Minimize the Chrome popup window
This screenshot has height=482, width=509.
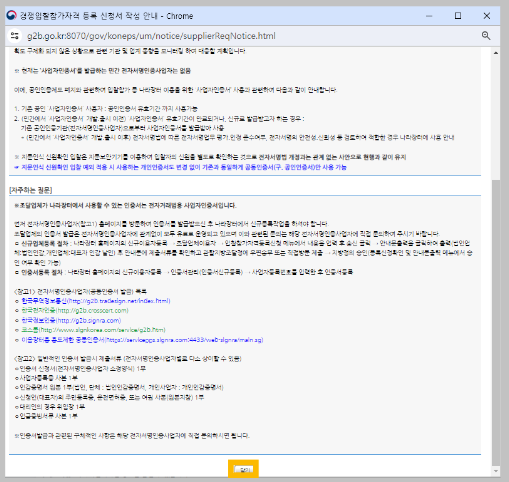coord(429,16)
